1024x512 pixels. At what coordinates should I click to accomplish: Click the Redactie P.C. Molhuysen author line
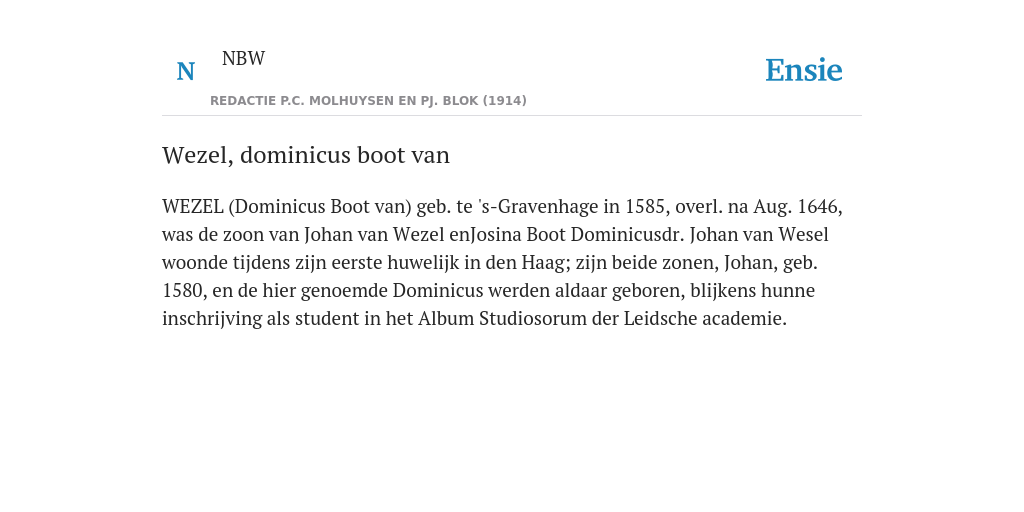click(x=368, y=101)
